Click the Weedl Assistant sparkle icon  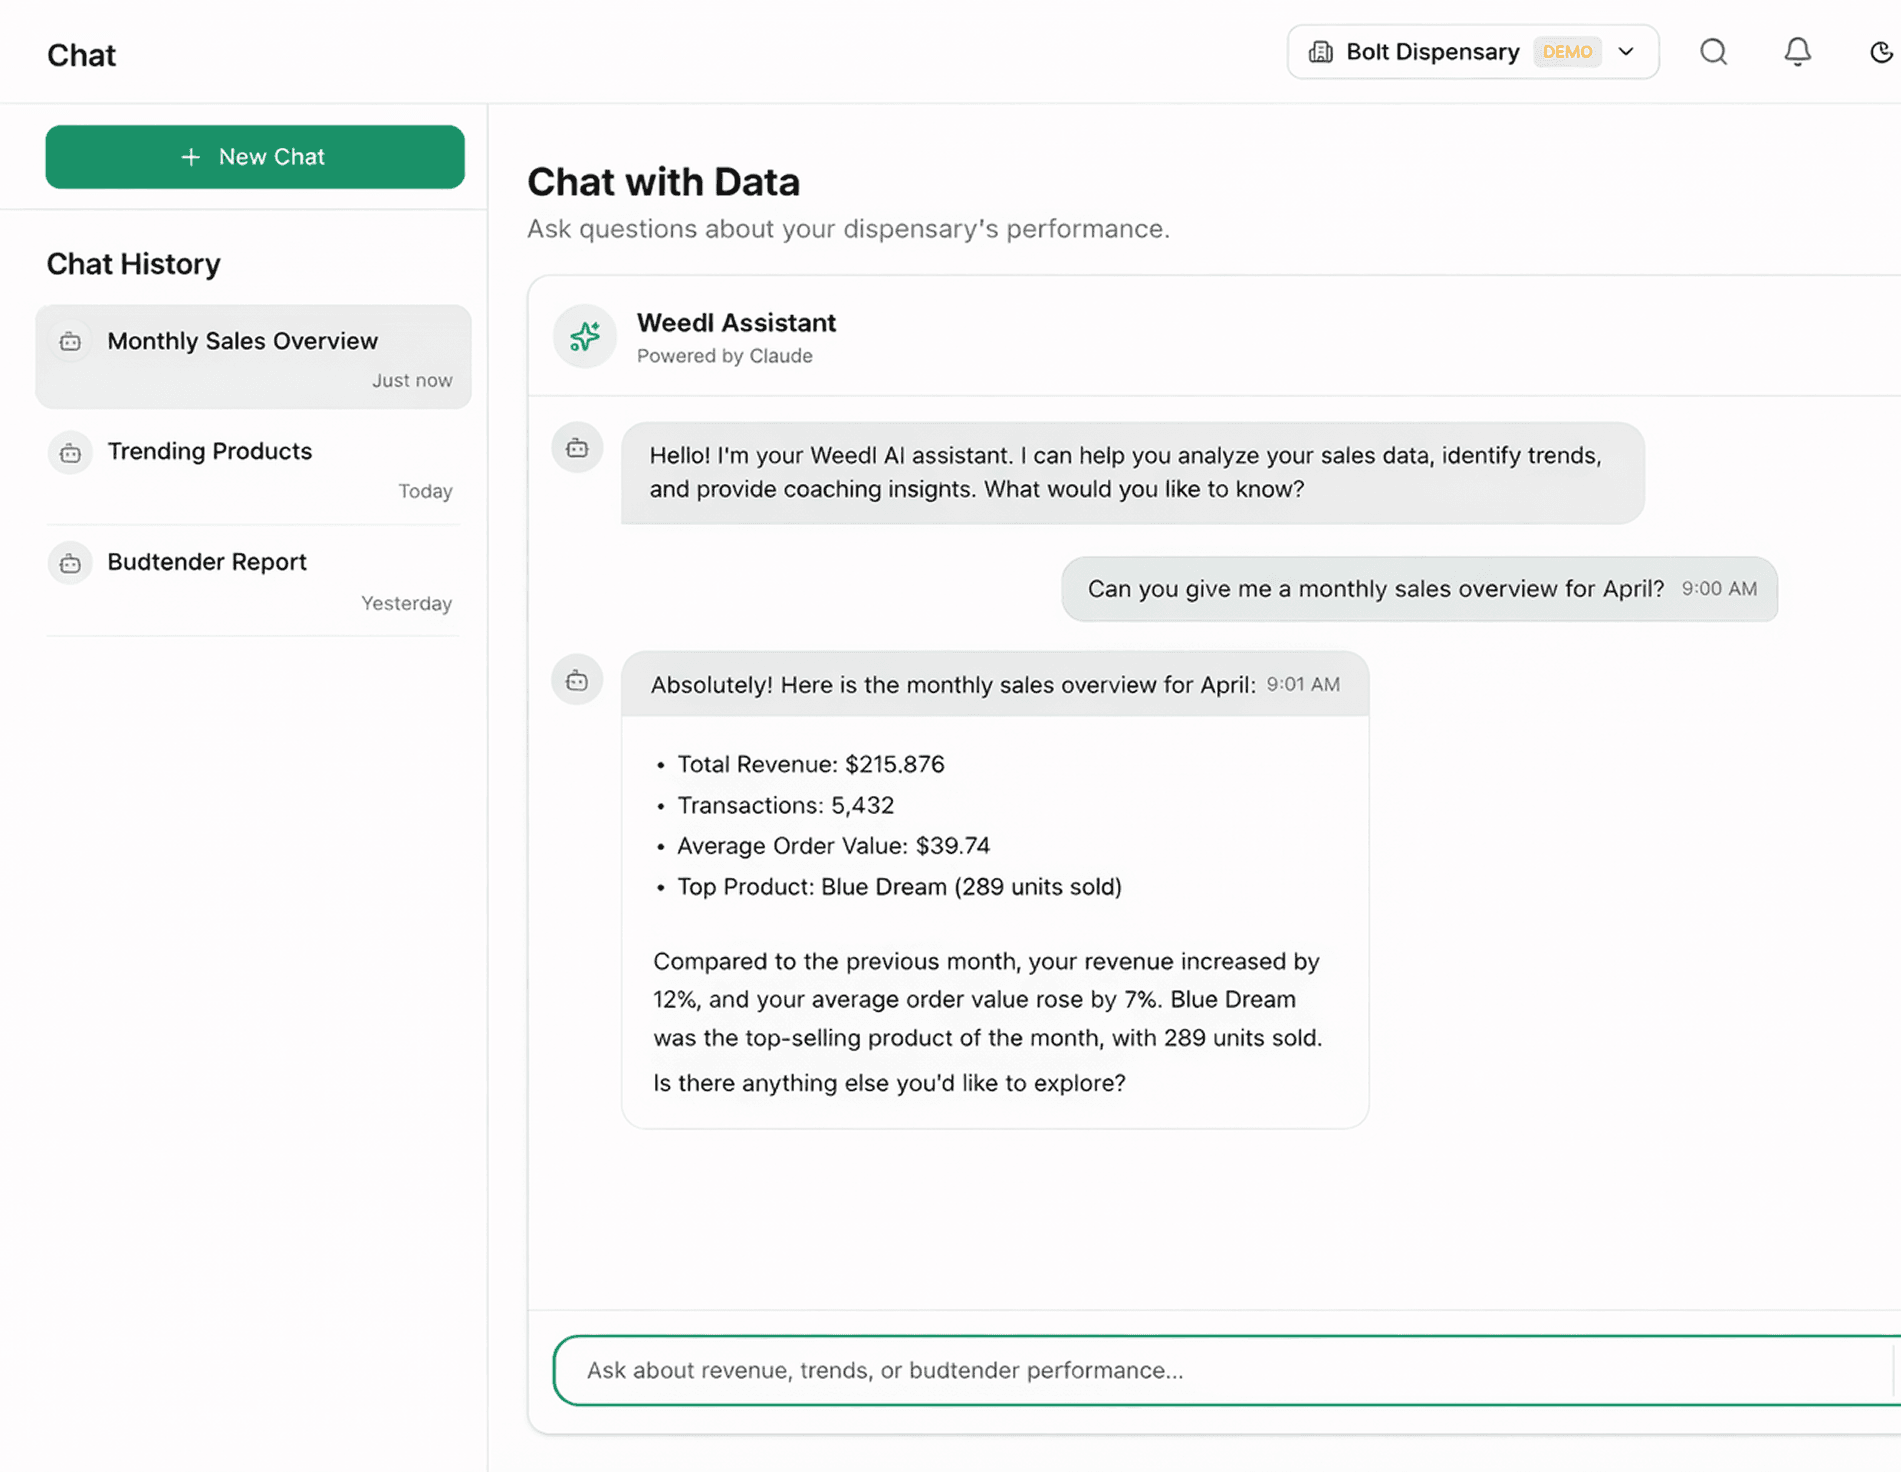click(x=584, y=337)
